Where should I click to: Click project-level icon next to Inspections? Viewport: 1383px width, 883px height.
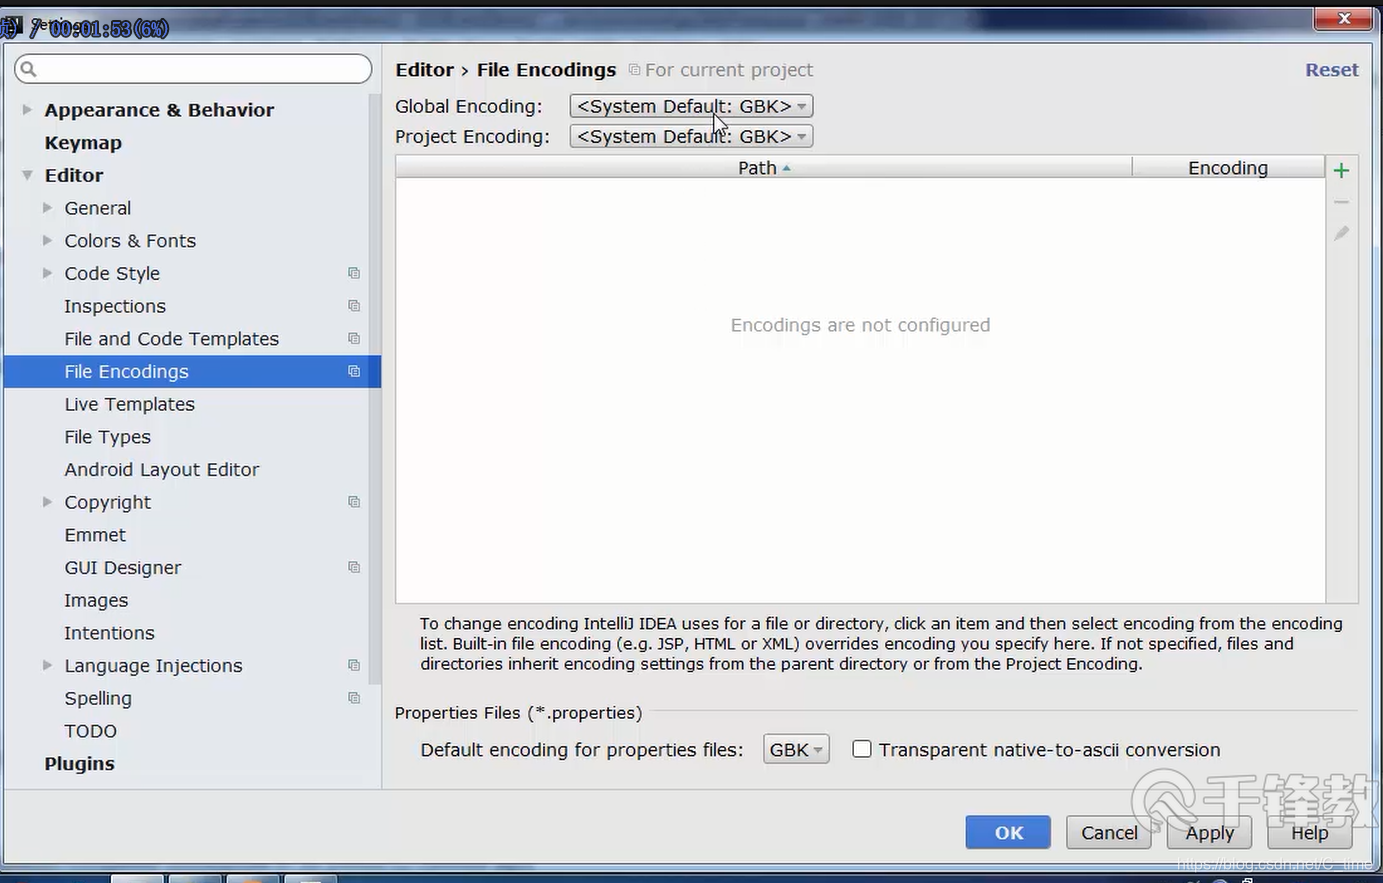(x=354, y=306)
